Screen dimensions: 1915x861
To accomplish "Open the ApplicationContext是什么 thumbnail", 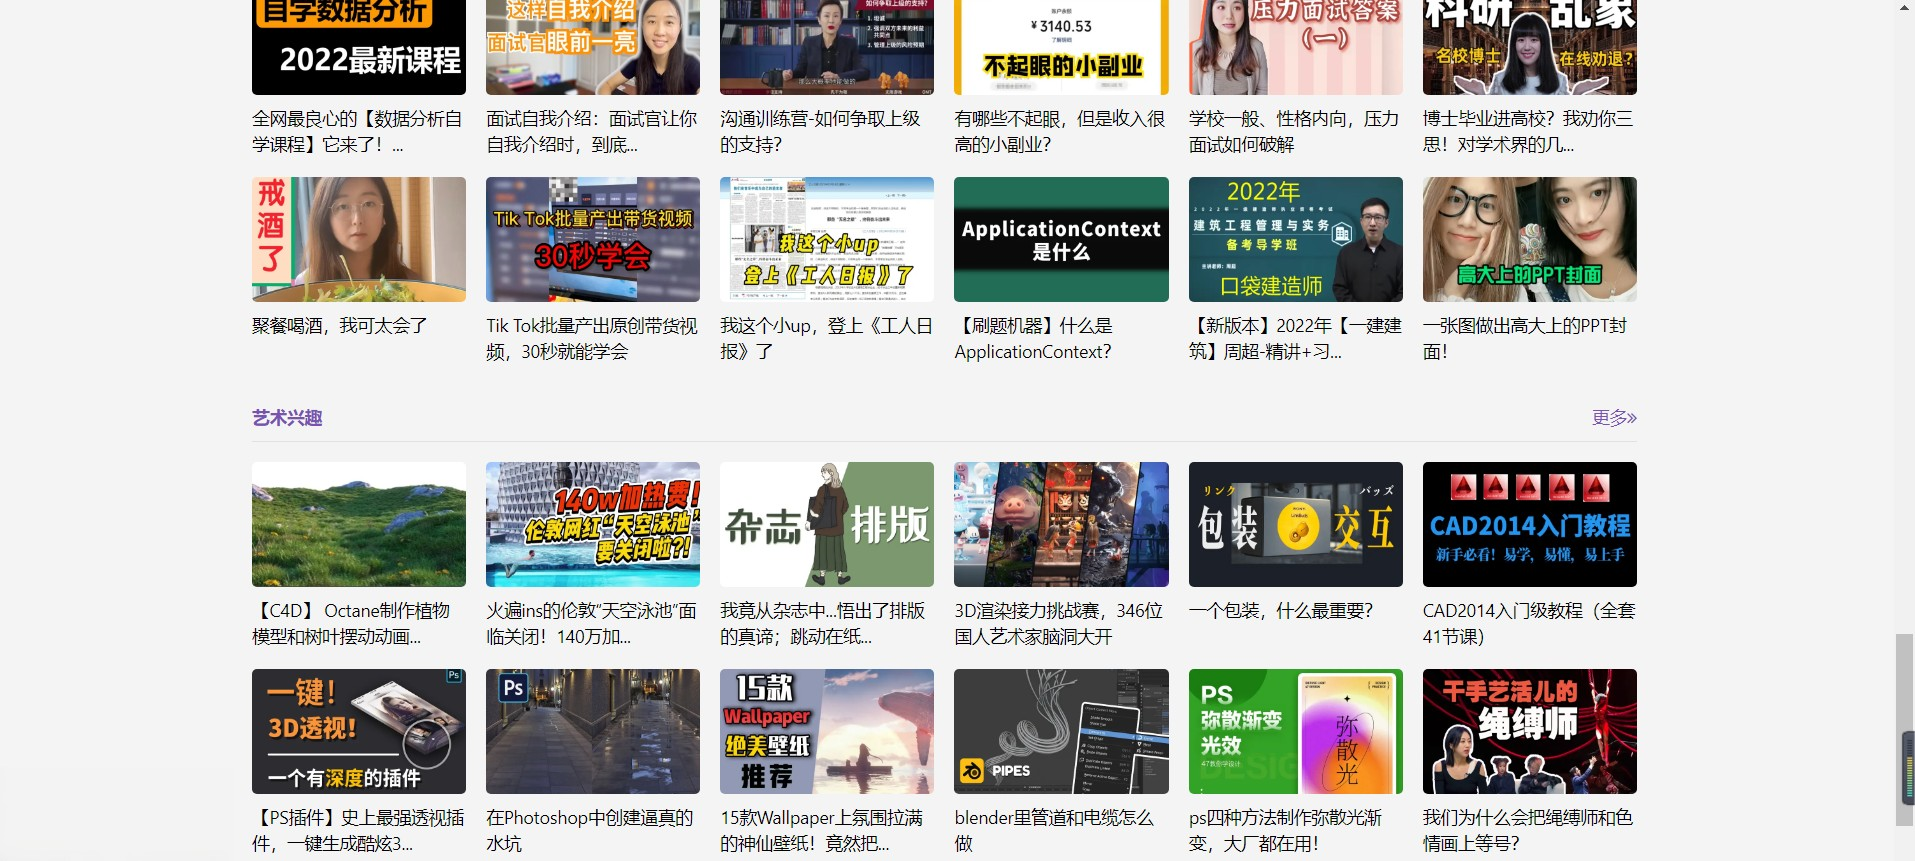I will [x=1060, y=240].
